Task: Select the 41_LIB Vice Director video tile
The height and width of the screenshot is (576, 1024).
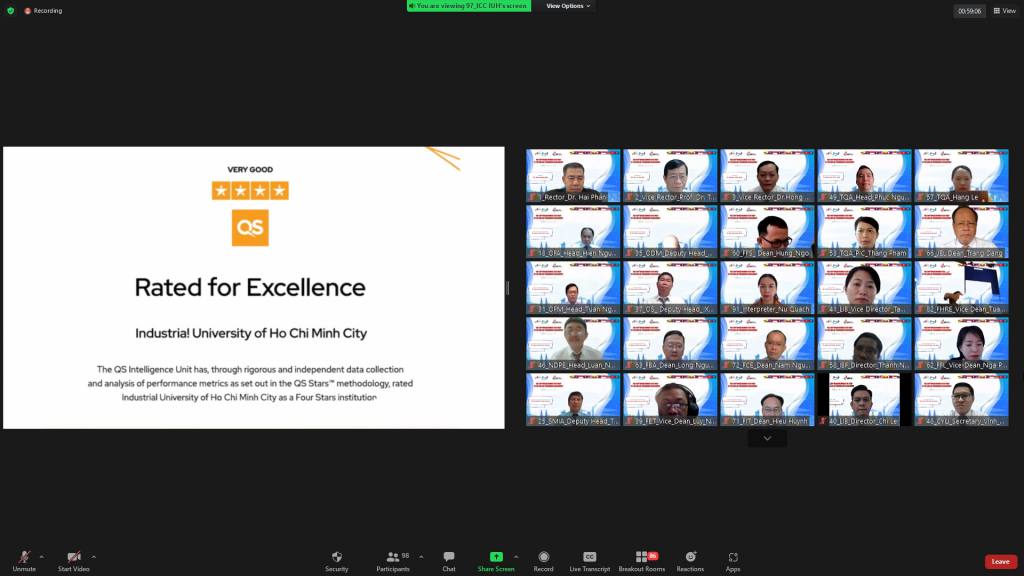Action: coord(864,288)
